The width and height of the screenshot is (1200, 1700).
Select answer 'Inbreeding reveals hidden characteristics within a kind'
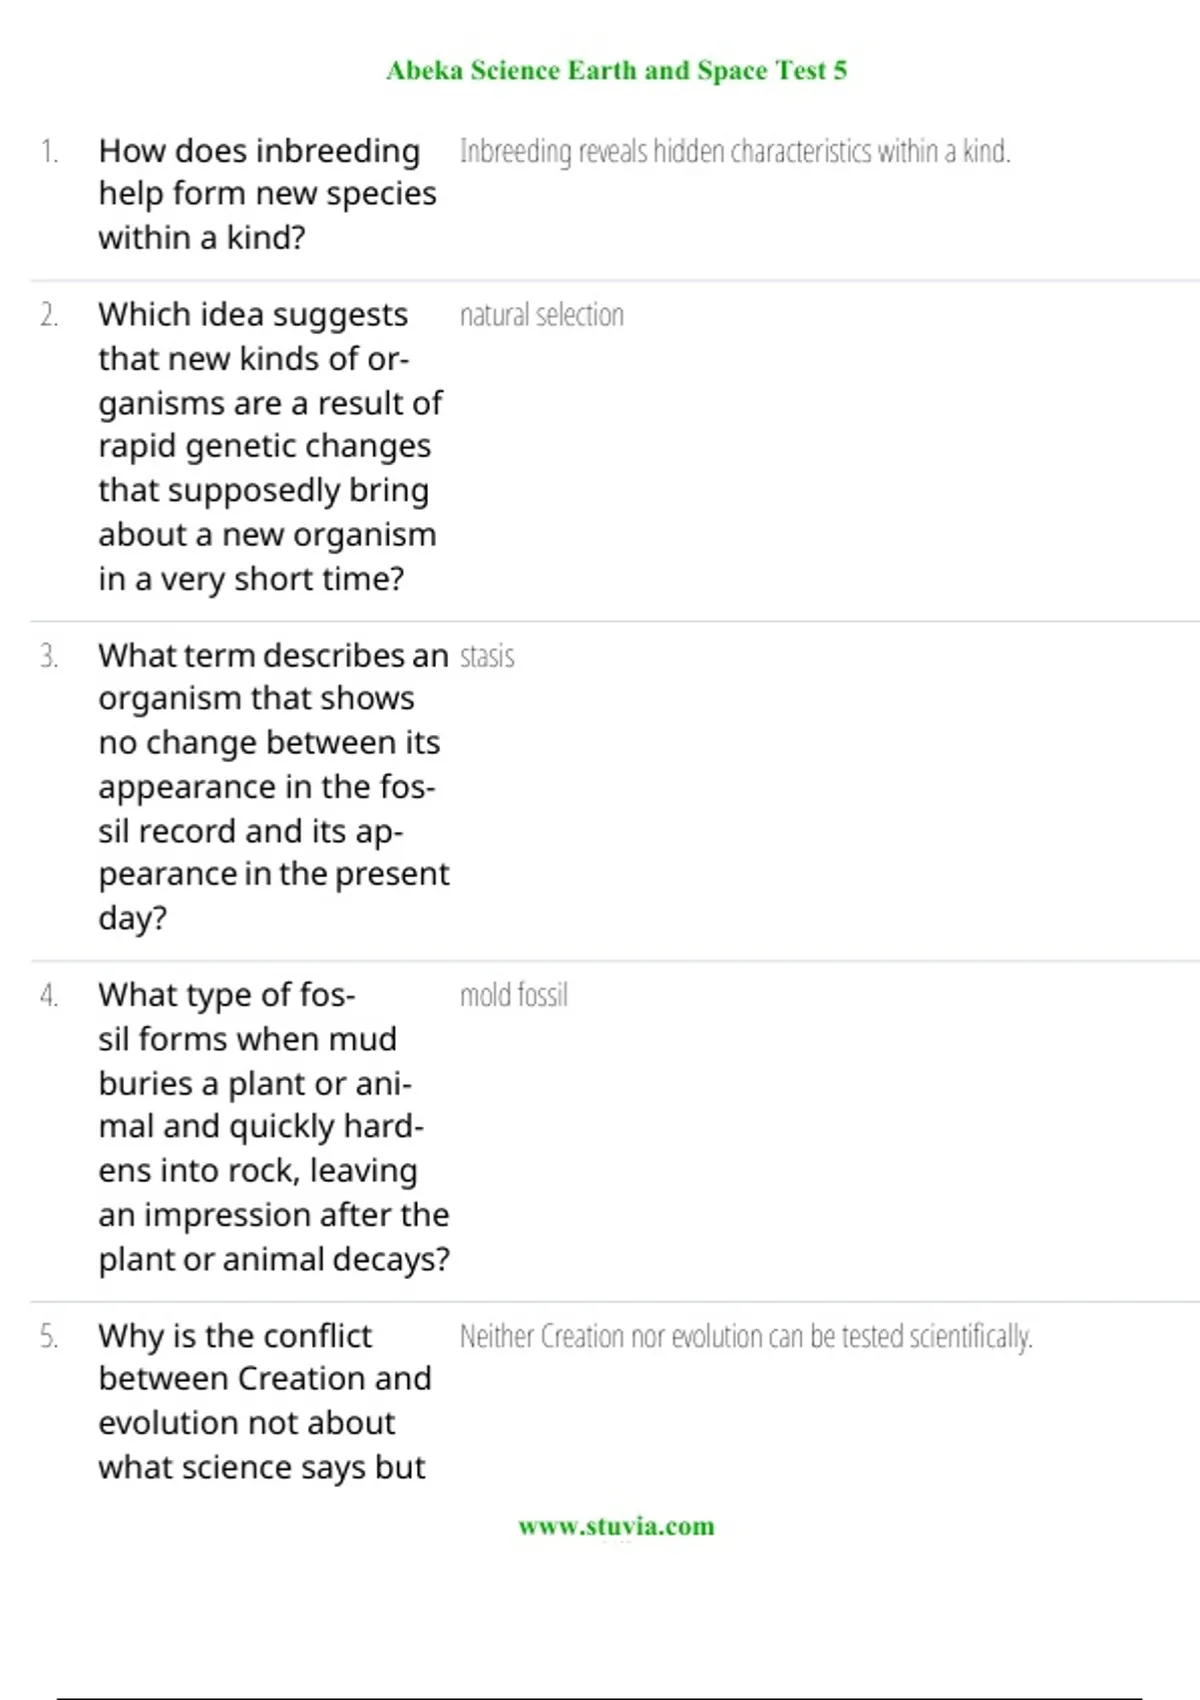pos(735,151)
